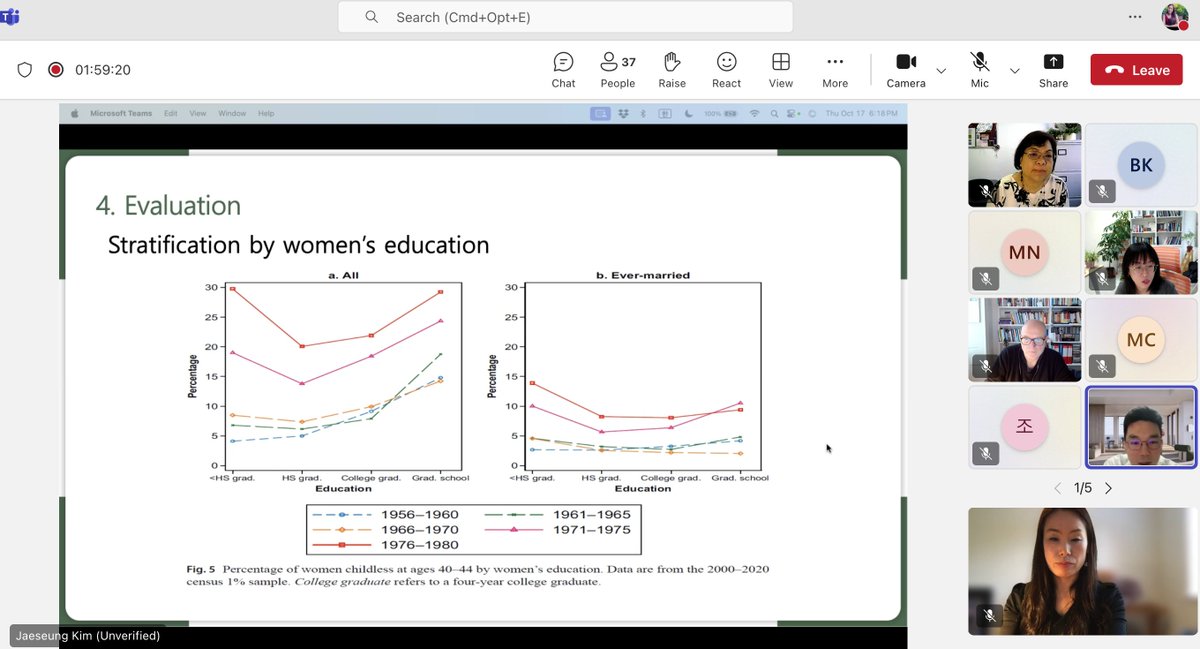Screen dimensions: 1200x649
Task: Go to next participant page with right chevron
Action: point(1108,488)
